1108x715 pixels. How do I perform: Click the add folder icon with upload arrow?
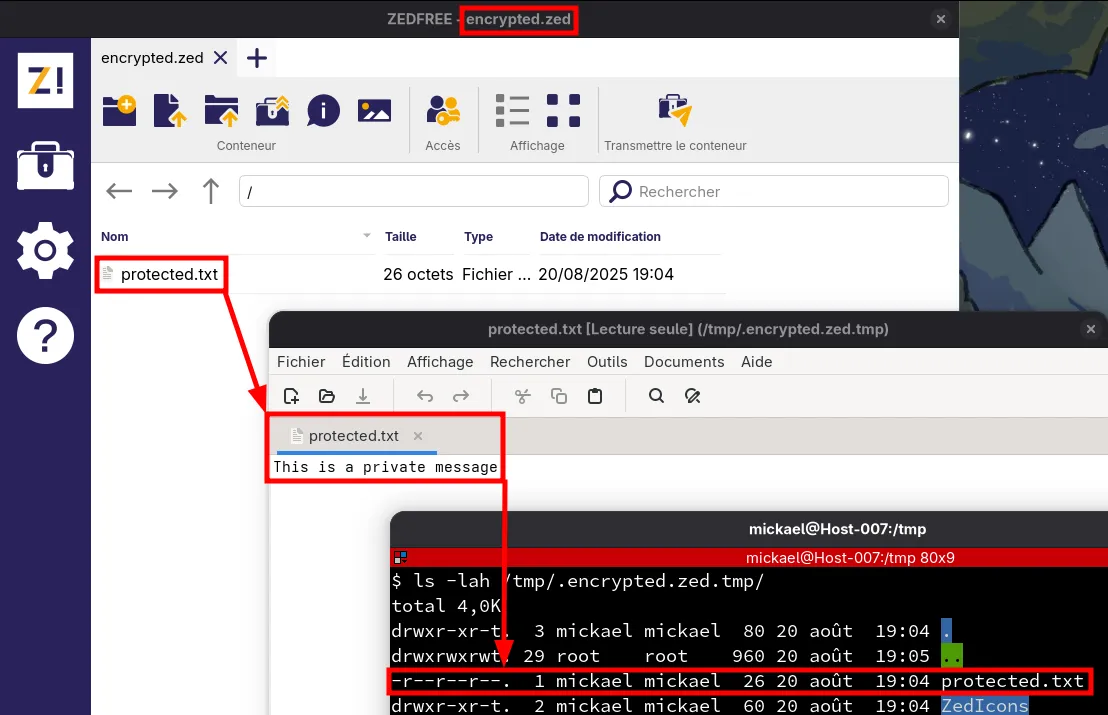221,110
